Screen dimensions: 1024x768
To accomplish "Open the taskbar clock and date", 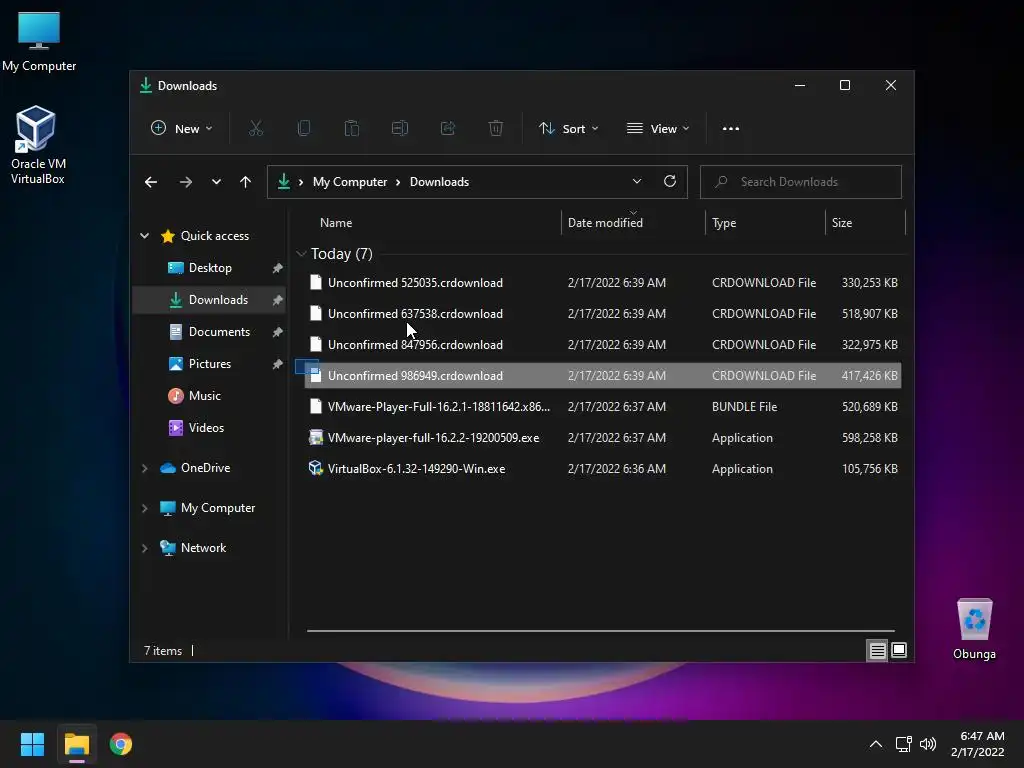I will [x=978, y=744].
